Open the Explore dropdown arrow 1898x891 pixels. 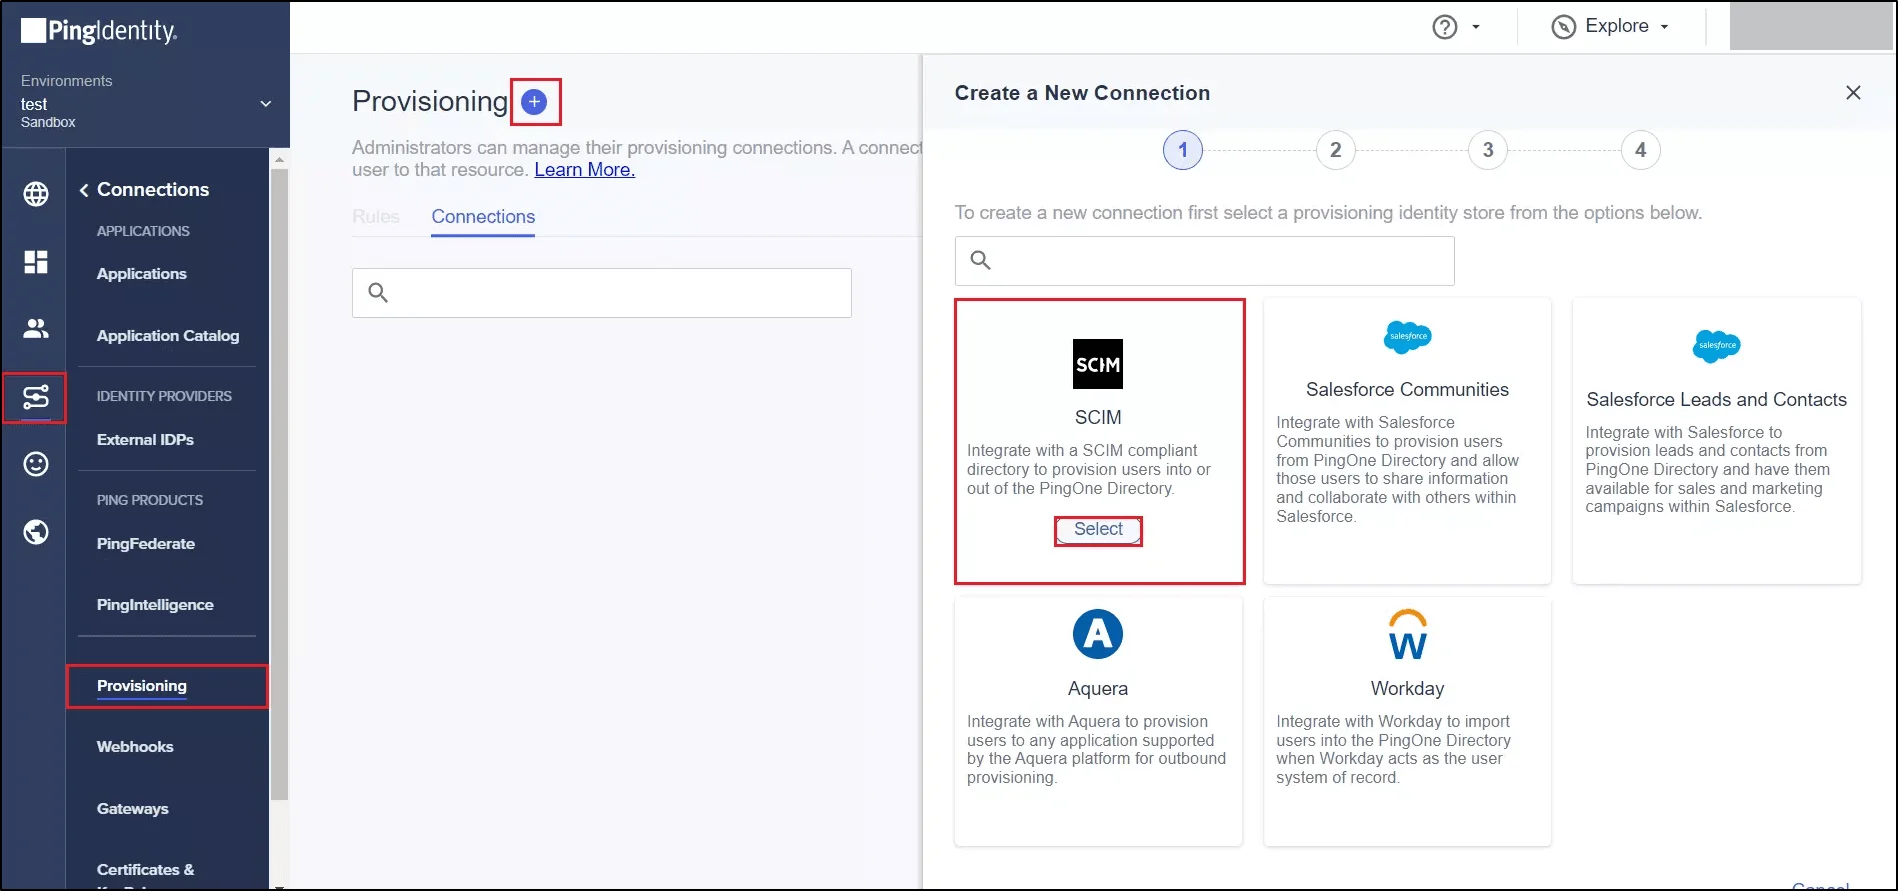(x=1665, y=28)
